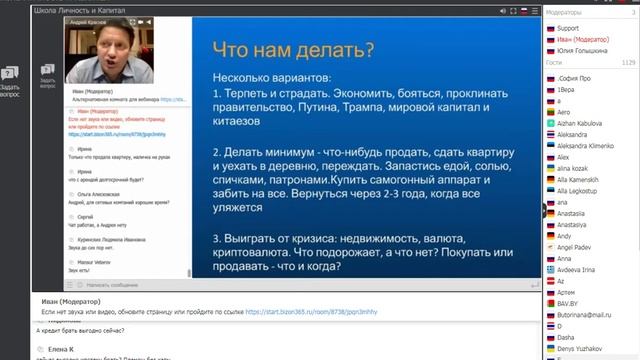Viewport: 640px width, 360px height.
Task: Select guest '1Вера'
Action: tap(566, 90)
